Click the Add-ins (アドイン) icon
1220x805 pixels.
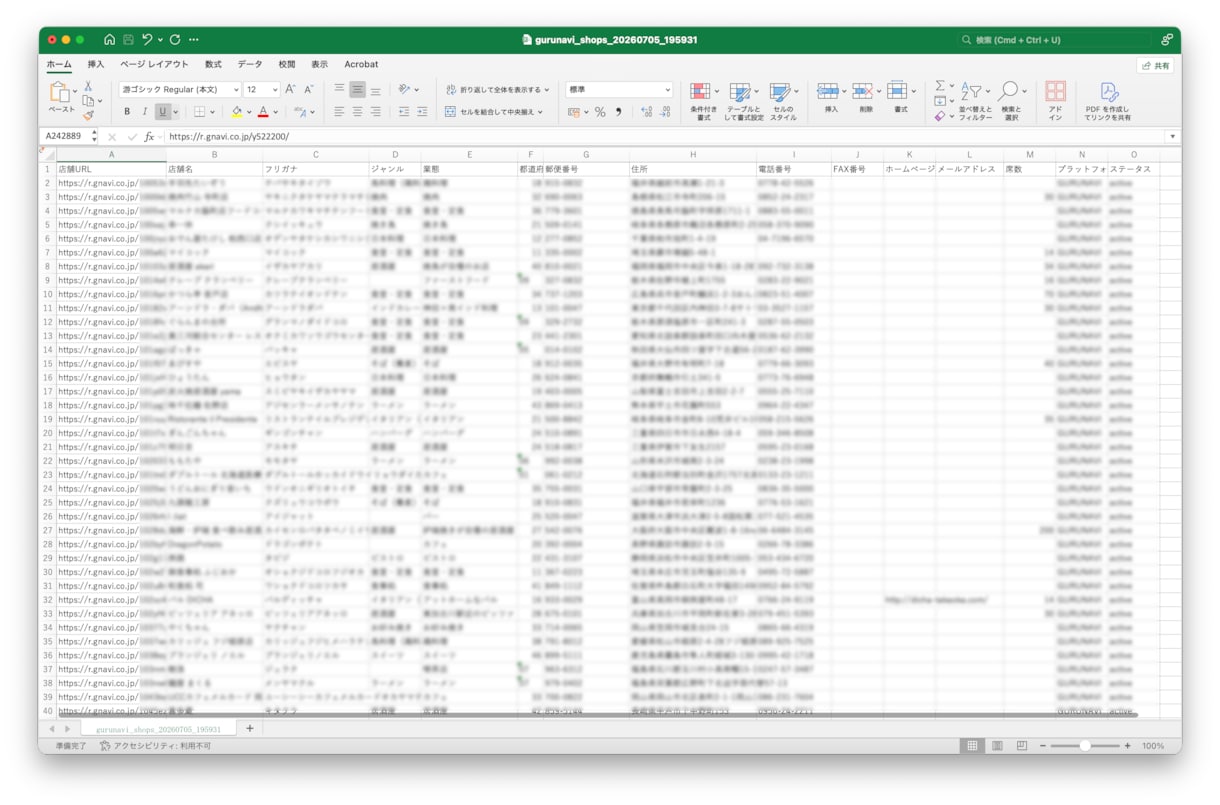coord(1055,92)
